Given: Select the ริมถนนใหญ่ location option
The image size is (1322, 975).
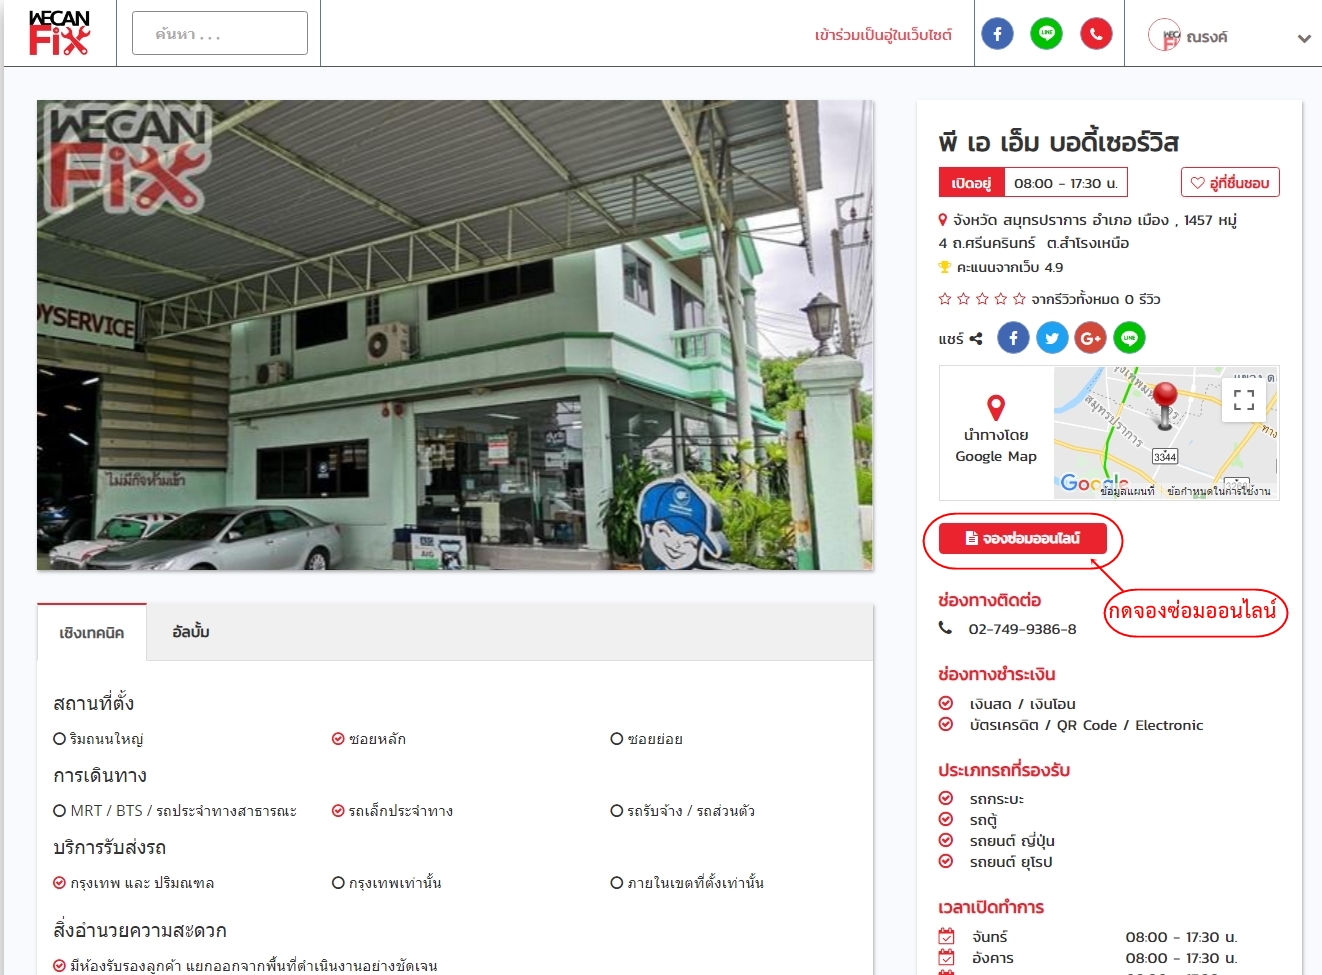Looking at the screenshot, I should (x=98, y=739).
